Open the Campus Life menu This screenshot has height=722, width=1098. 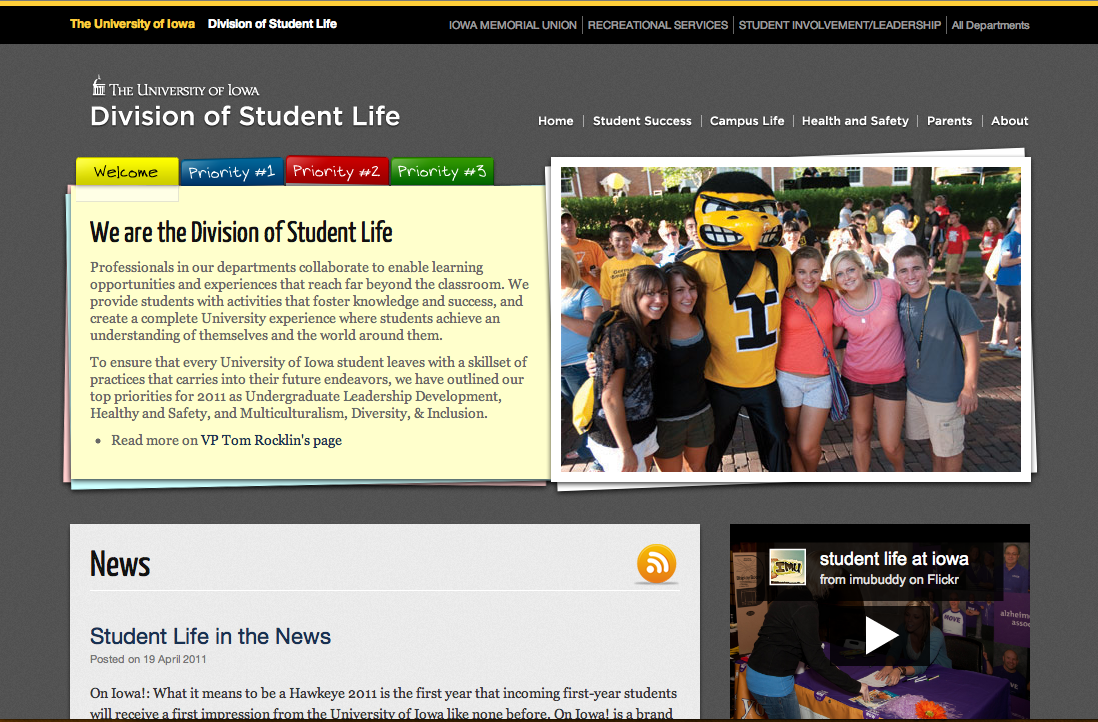pos(746,120)
